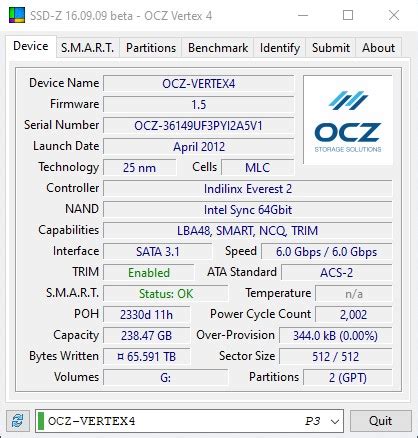Click Bytes Written value 65.591 TB
Screen dimensions: 418x438
(147, 357)
